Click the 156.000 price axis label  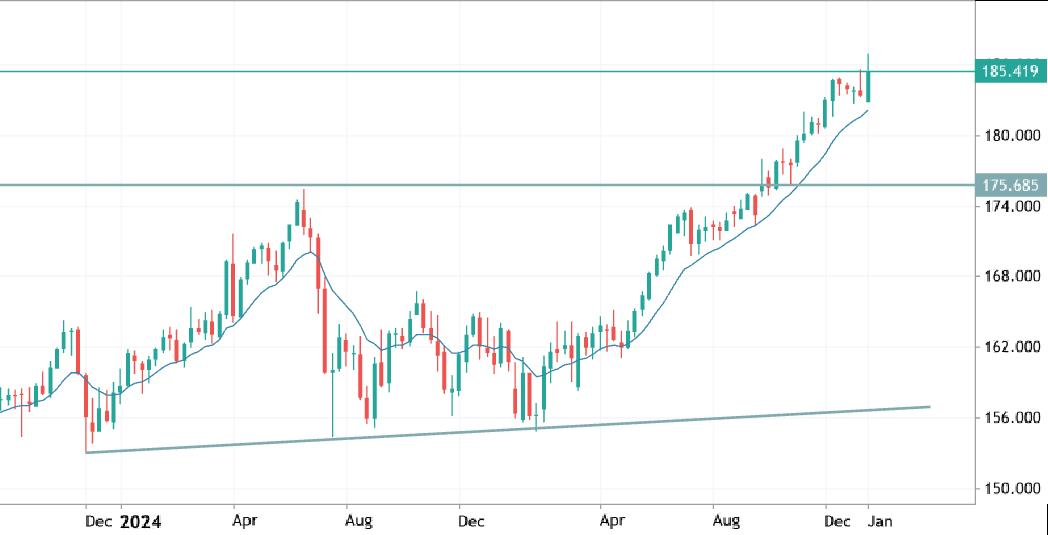(x=1009, y=418)
